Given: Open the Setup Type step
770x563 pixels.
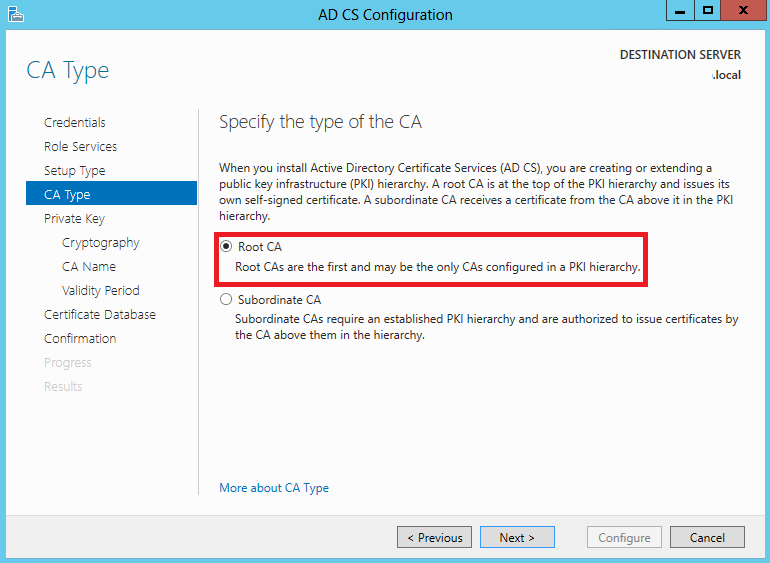Looking at the screenshot, I should point(75,170).
